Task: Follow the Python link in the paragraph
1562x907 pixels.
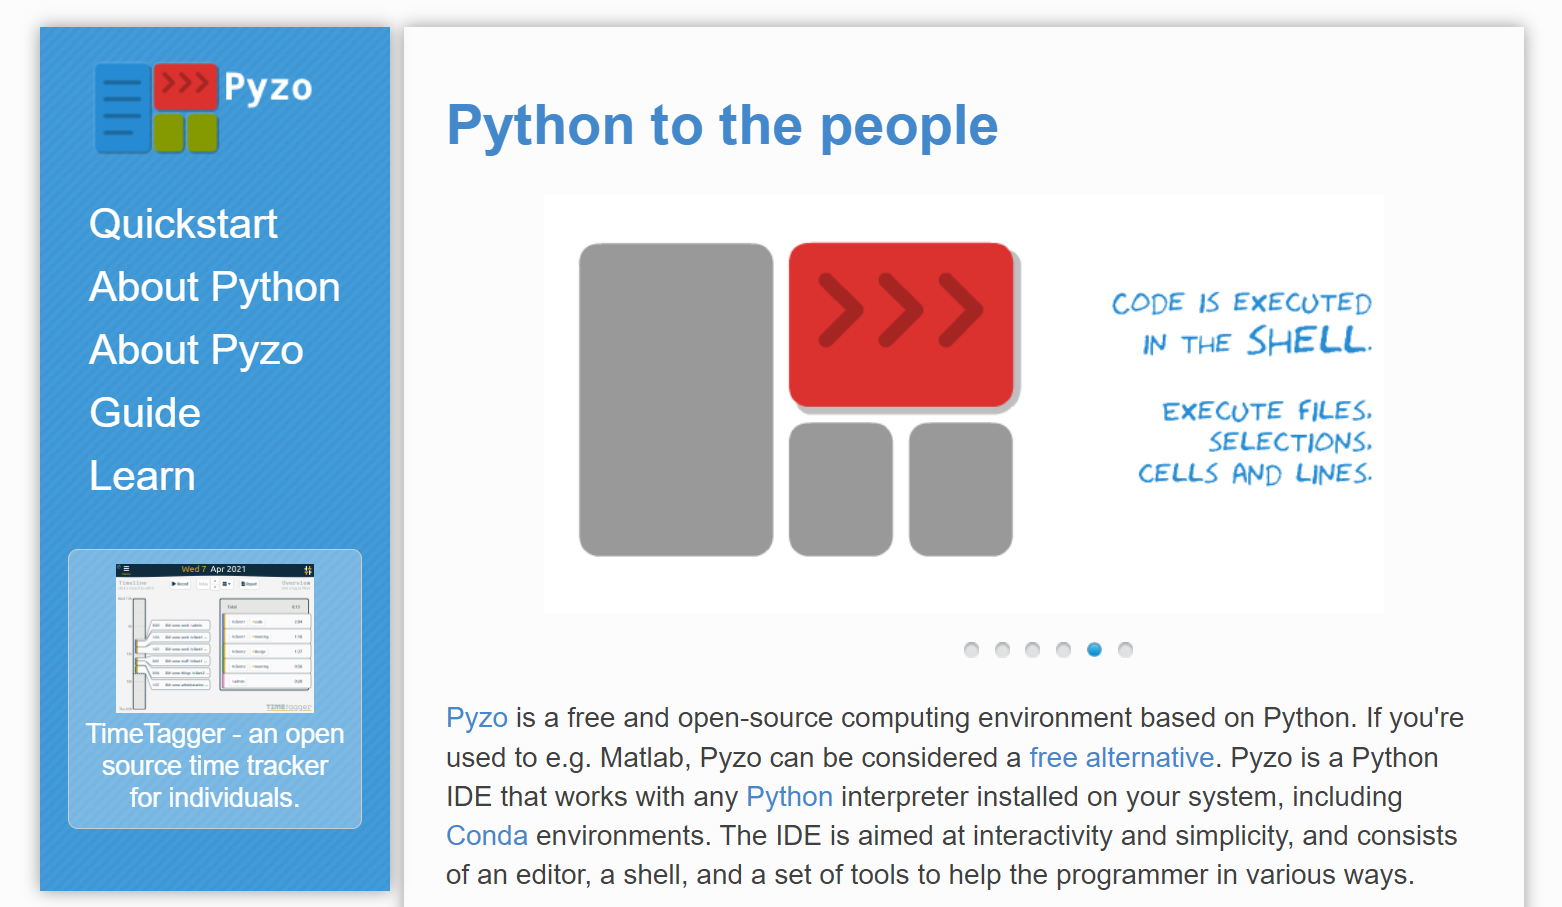Action: click(x=789, y=797)
